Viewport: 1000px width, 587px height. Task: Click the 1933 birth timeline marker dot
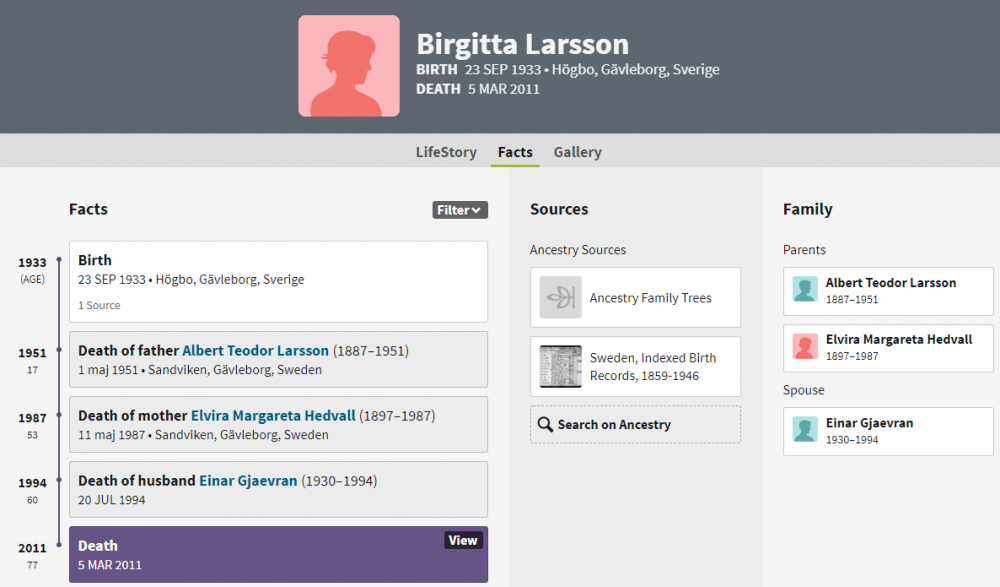[x=59, y=260]
